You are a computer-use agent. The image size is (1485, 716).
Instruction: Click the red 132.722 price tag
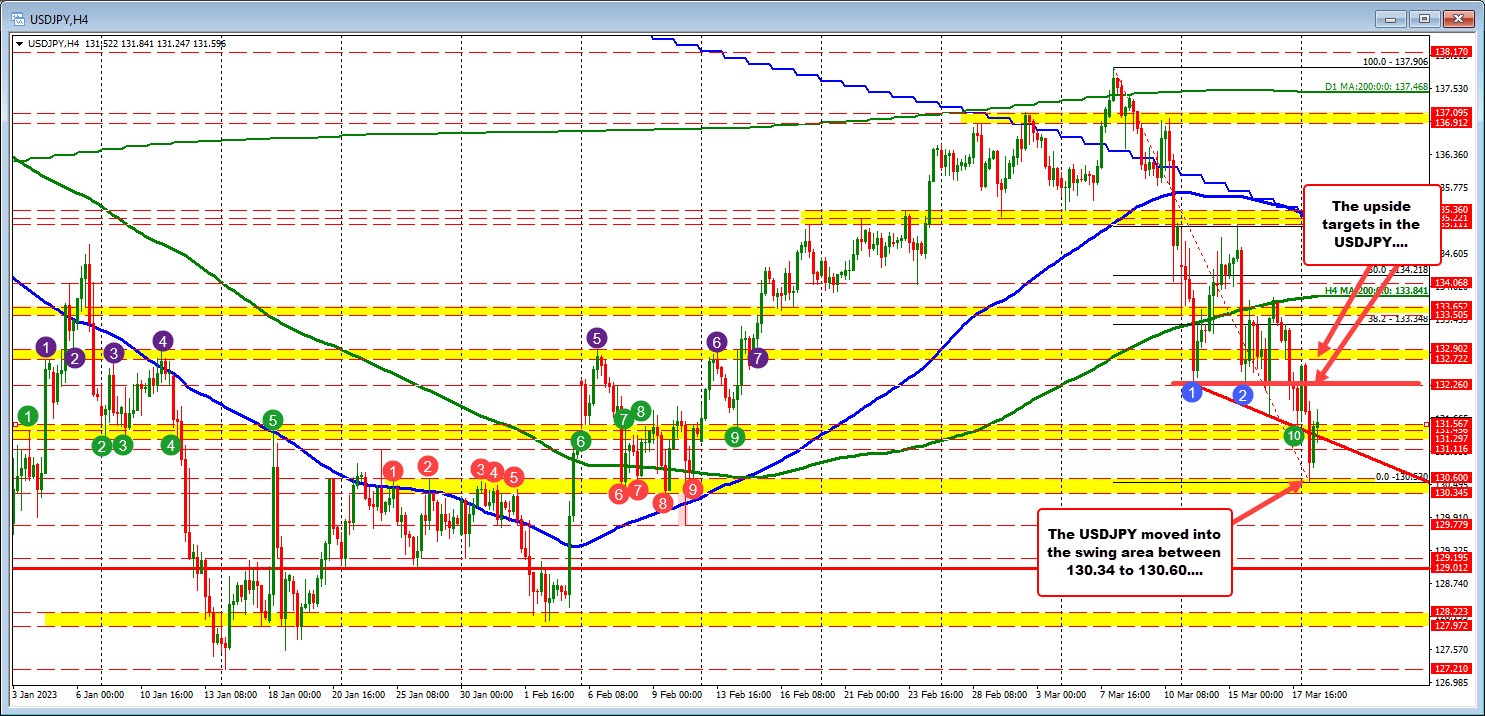pyautogui.click(x=1450, y=358)
